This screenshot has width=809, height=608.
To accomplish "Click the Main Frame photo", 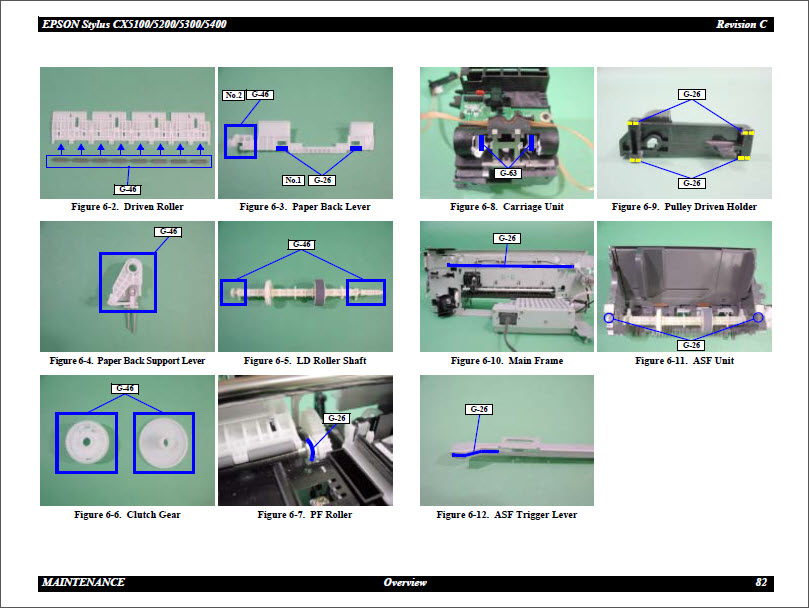I will pos(507,286).
